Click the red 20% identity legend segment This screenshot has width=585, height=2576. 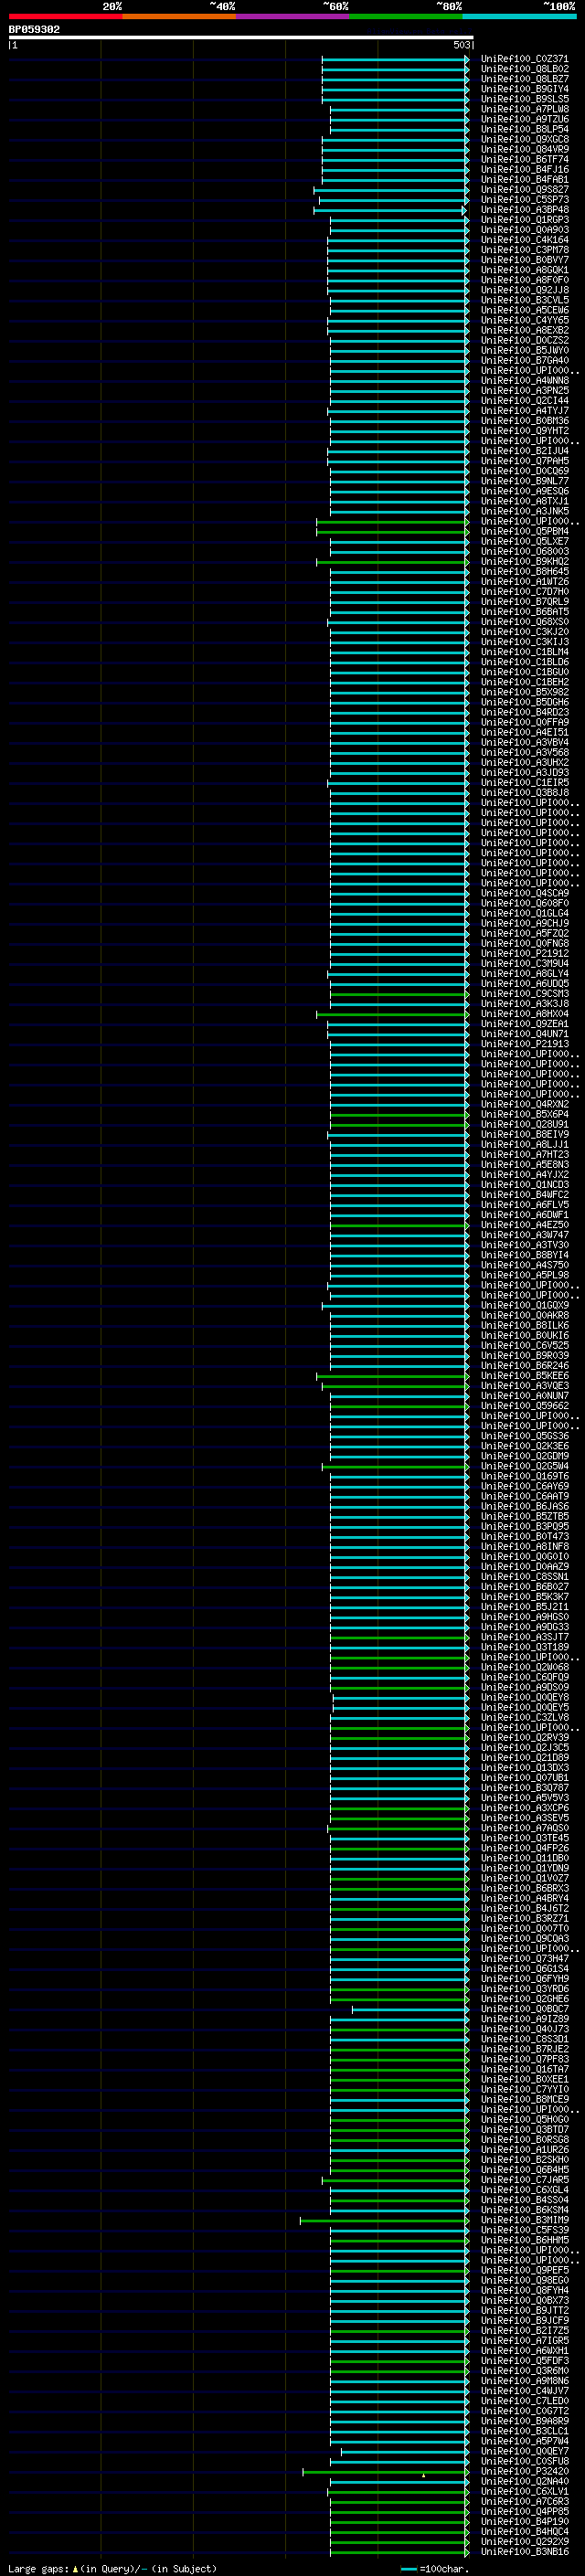click(66, 16)
